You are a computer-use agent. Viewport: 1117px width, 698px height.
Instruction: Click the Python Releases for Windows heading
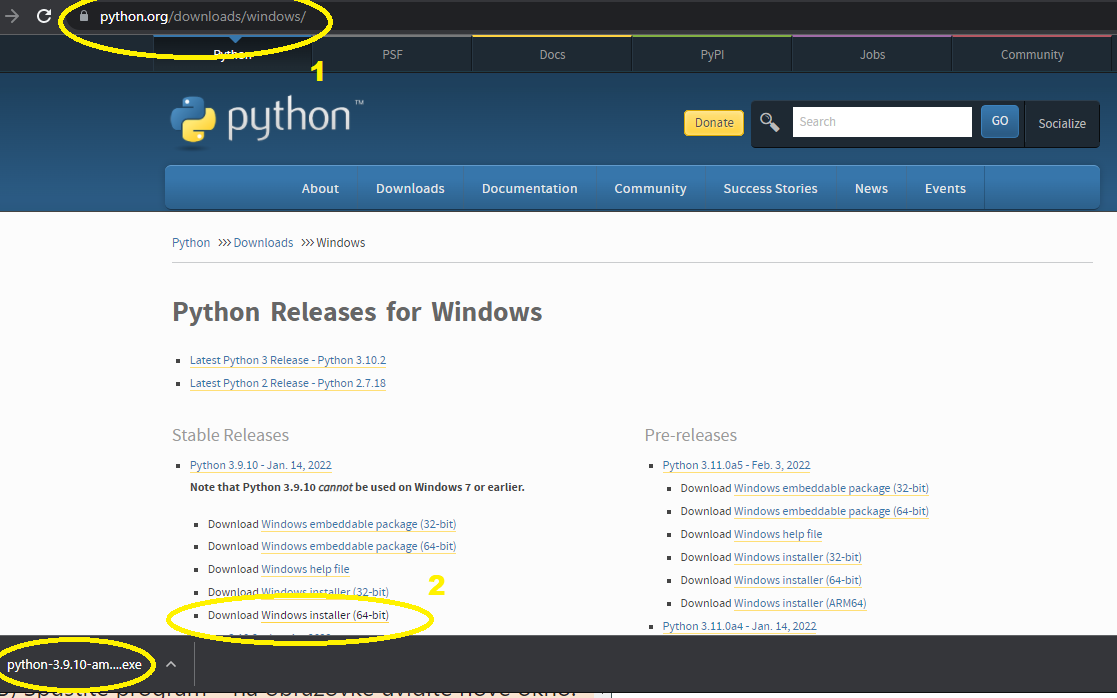[x=357, y=312]
